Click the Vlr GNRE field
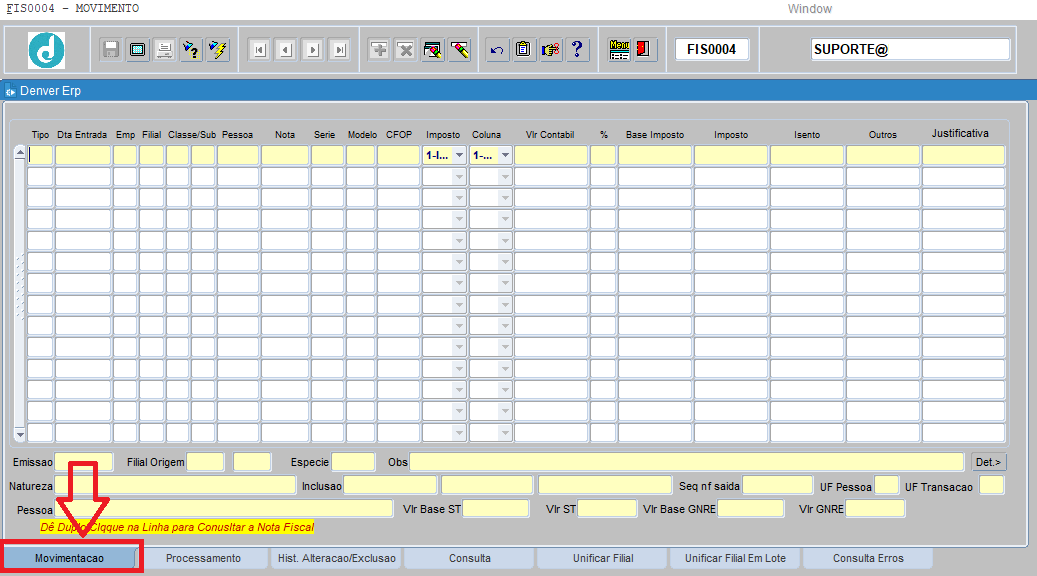The height and width of the screenshot is (576, 1037). pyautogui.click(x=875, y=509)
